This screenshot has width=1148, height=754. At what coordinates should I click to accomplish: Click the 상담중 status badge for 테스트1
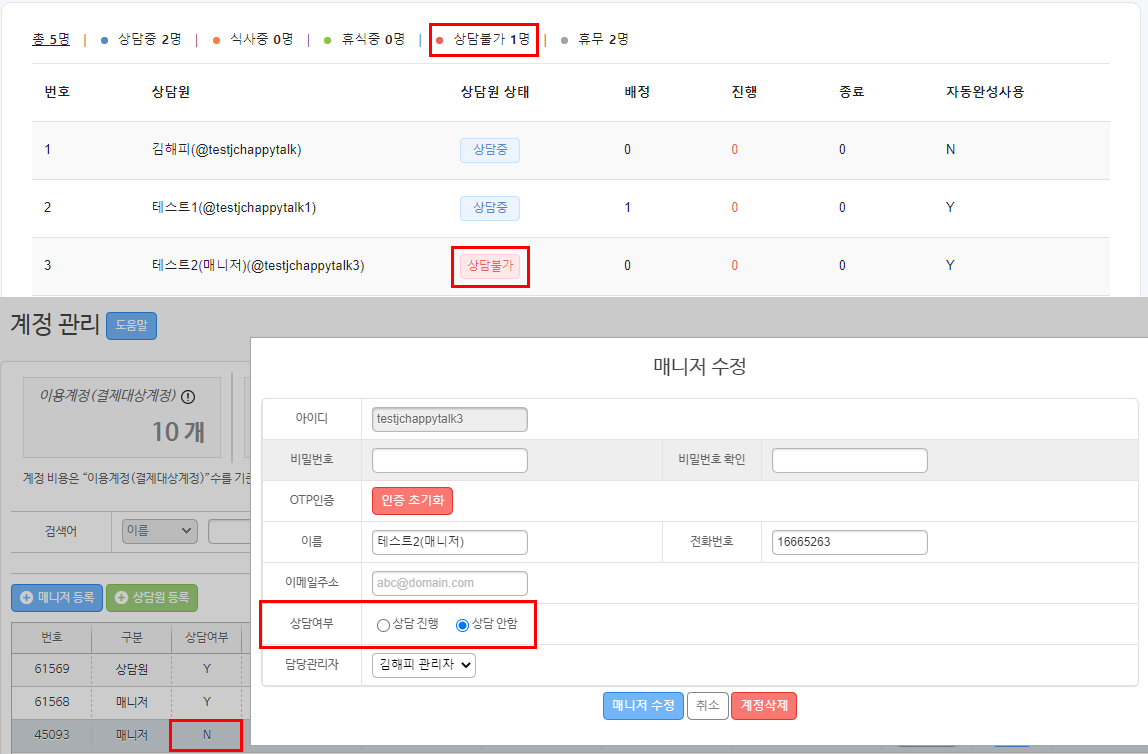[489, 208]
